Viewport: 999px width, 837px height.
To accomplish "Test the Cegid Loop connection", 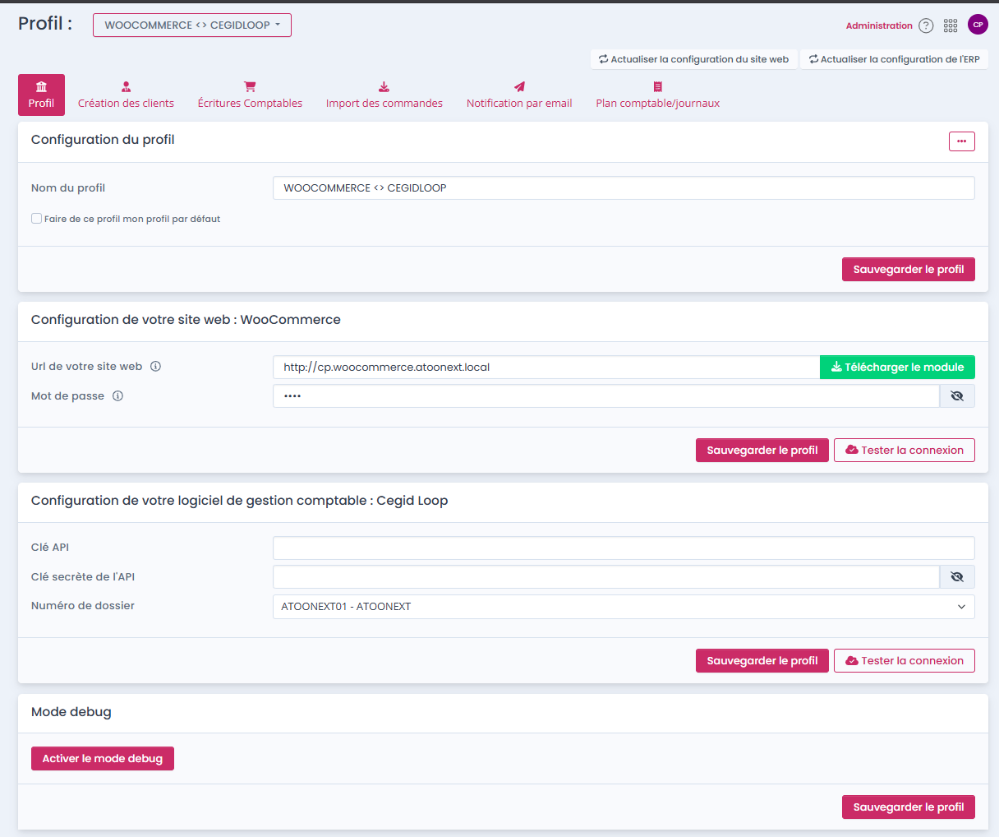I will (904, 661).
